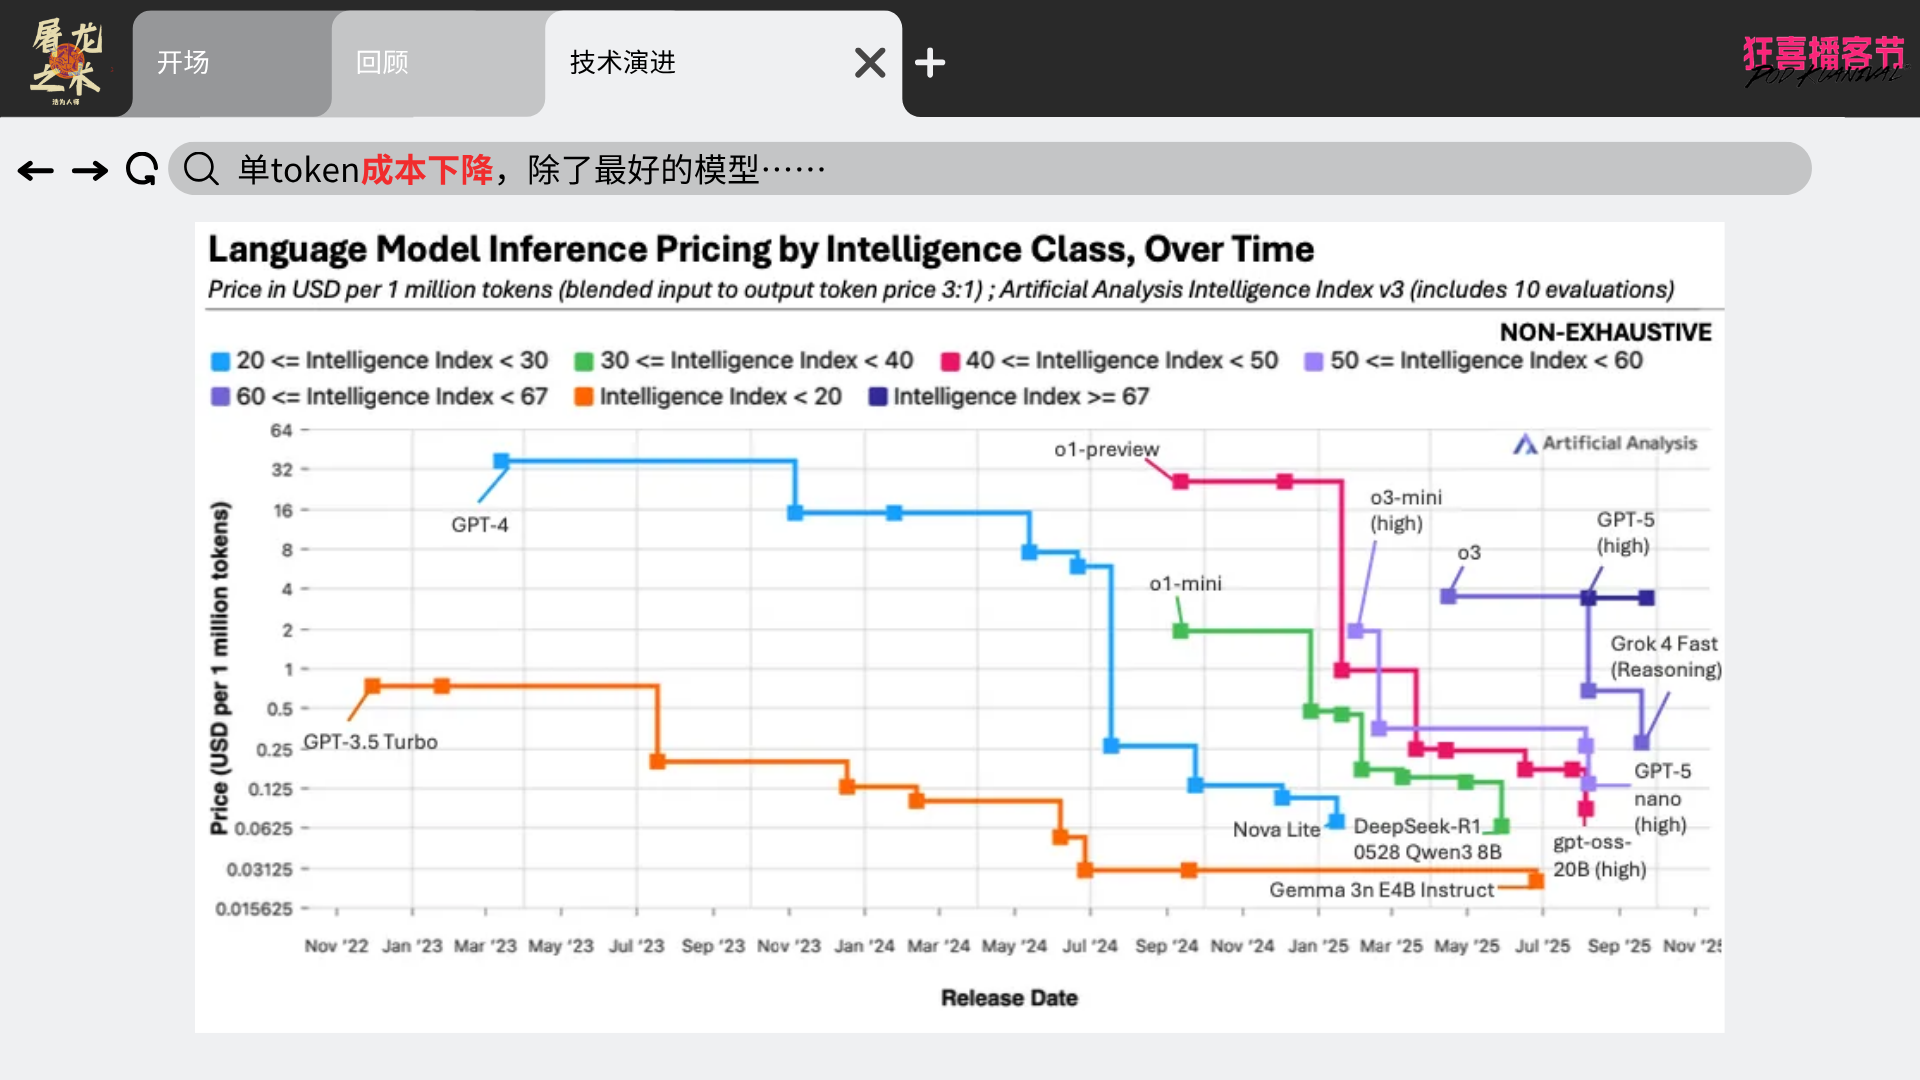Toggle the blue 20-30 Intelligence Index legend
This screenshot has height=1080, width=1920.
pyautogui.click(x=380, y=361)
